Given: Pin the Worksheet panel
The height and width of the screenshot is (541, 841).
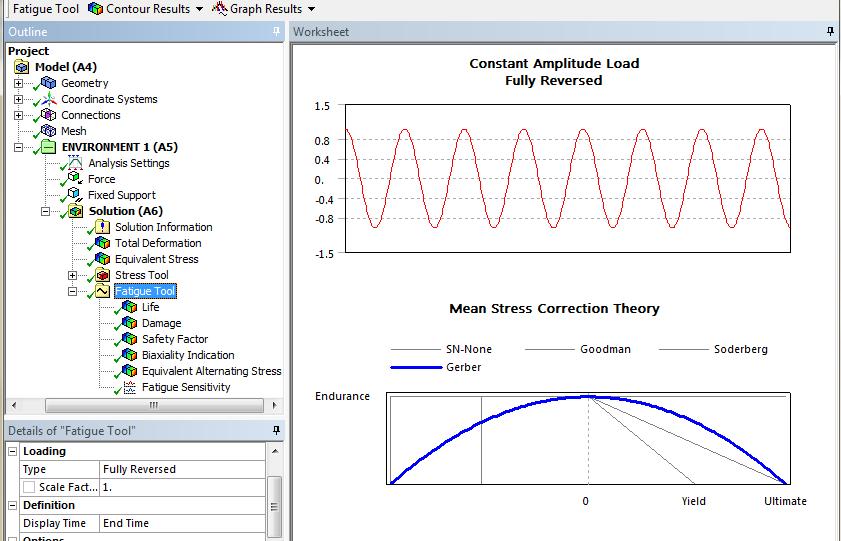Looking at the screenshot, I should pos(830,32).
